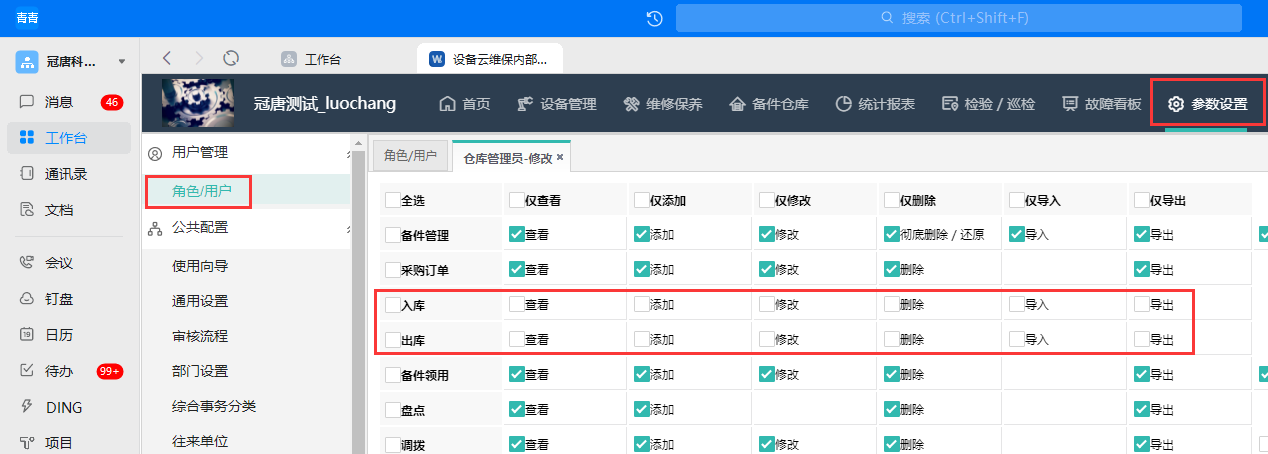Close the 仓库管理员-修改 tab
The height and width of the screenshot is (454, 1268).
[x=560, y=157]
